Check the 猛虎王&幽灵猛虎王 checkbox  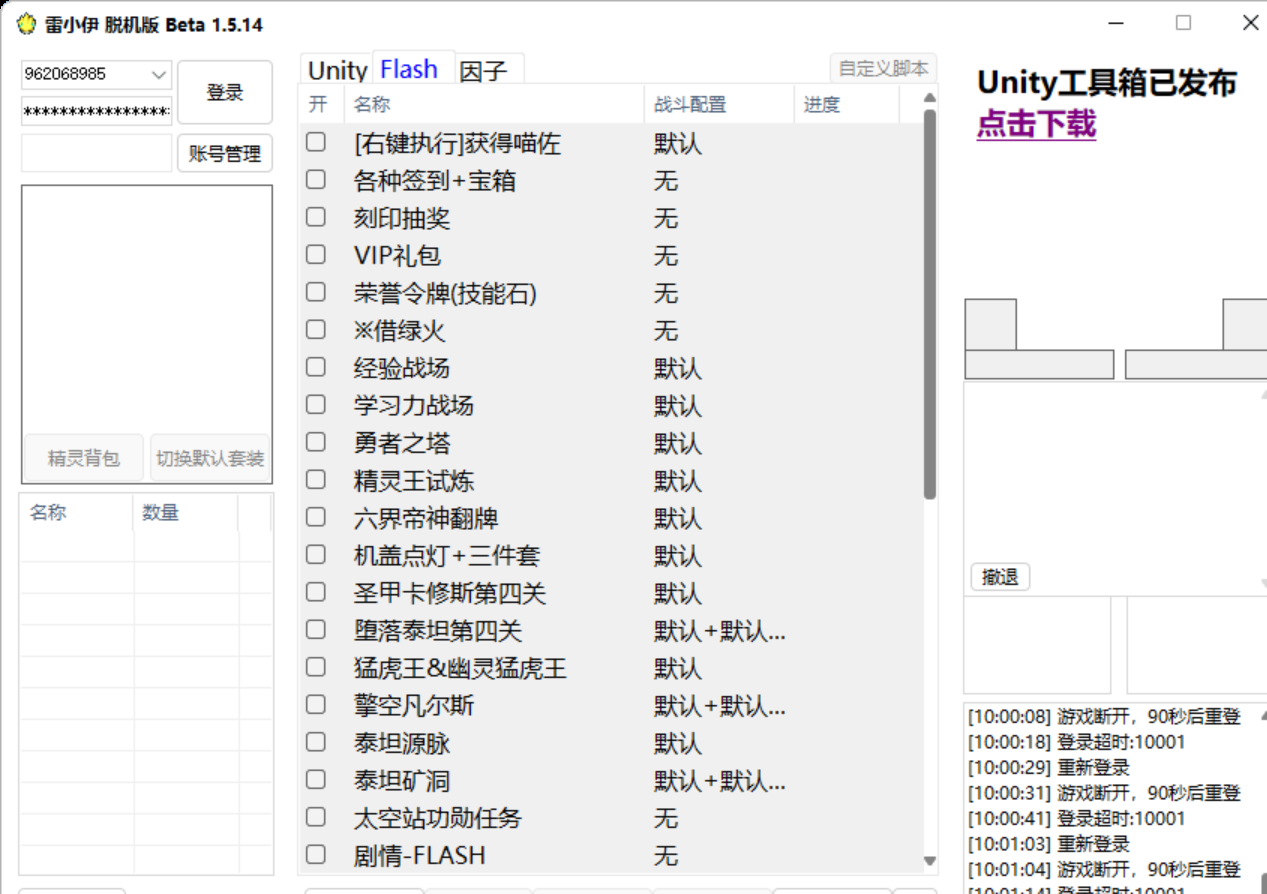(316, 667)
